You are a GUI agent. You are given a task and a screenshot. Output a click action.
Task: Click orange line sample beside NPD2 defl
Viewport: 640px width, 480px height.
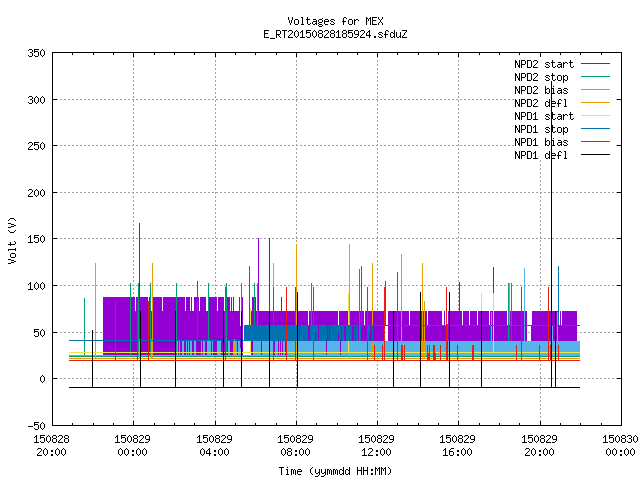coord(595,103)
